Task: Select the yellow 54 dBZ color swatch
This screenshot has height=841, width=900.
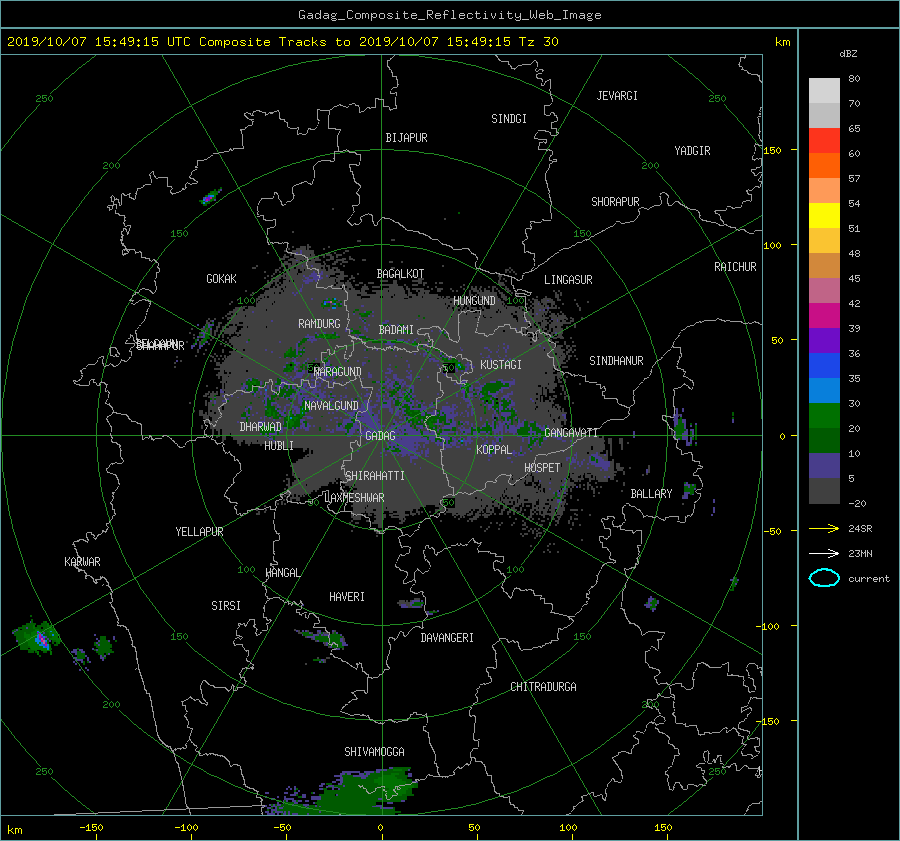Action: pyautogui.click(x=824, y=216)
